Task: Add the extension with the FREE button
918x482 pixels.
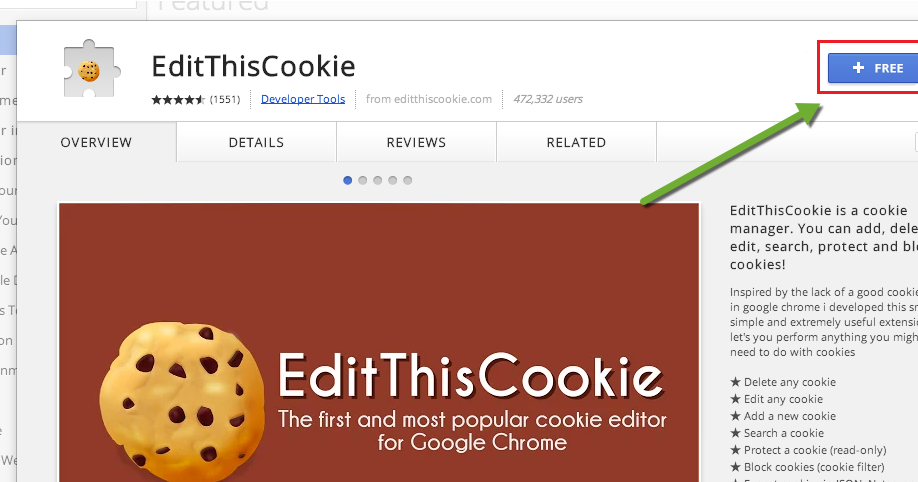Action: pyautogui.click(x=873, y=68)
